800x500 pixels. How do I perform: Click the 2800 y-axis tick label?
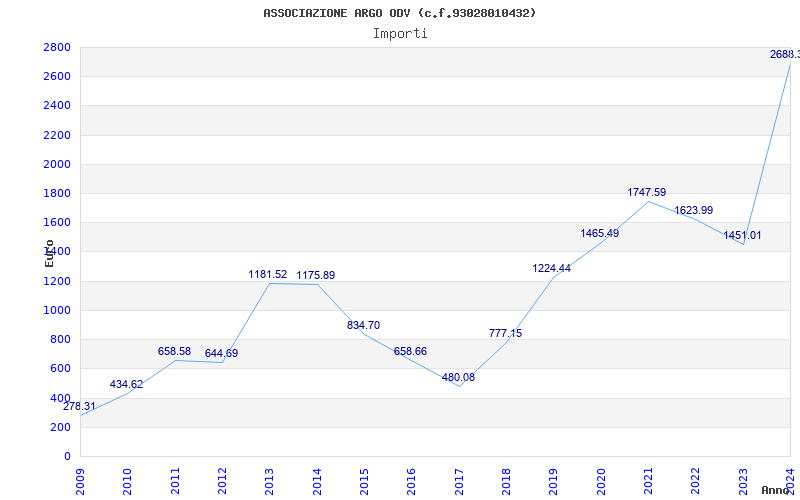tap(58, 48)
